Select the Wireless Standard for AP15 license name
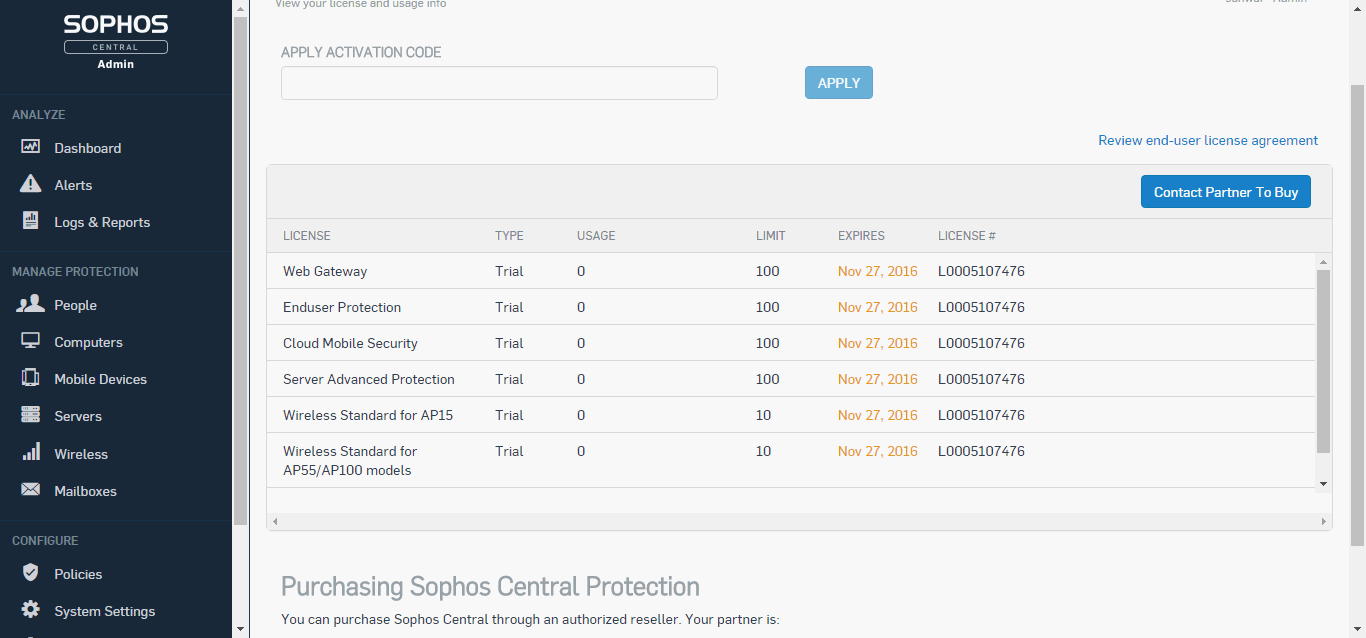The height and width of the screenshot is (638, 1366). pyautogui.click(x=368, y=415)
